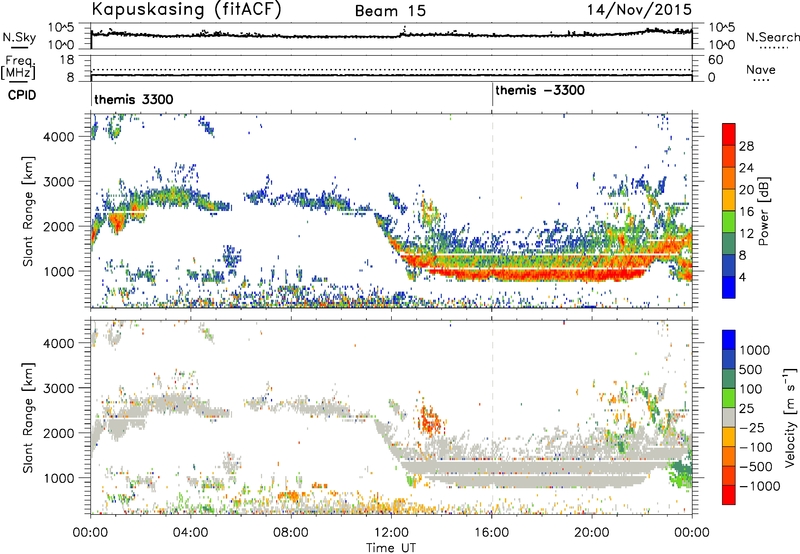Select the 'Beam 15' header label
This screenshot has width=800, height=554.
coord(390,11)
